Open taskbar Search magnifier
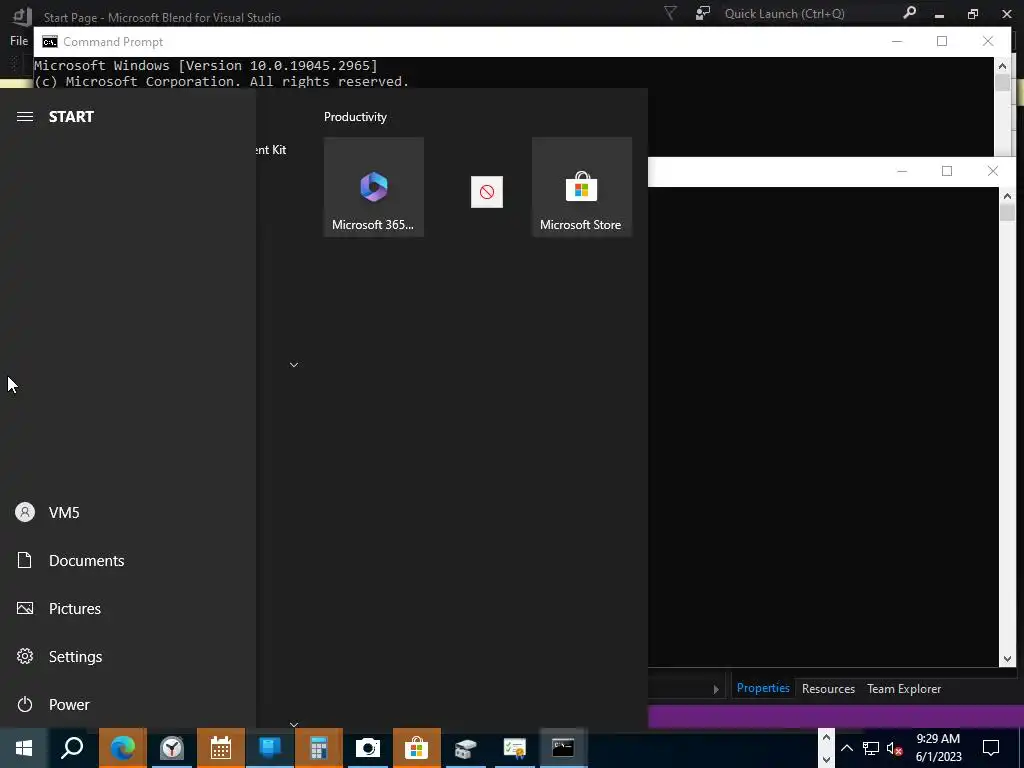The image size is (1024, 768). pyautogui.click(x=72, y=748)
